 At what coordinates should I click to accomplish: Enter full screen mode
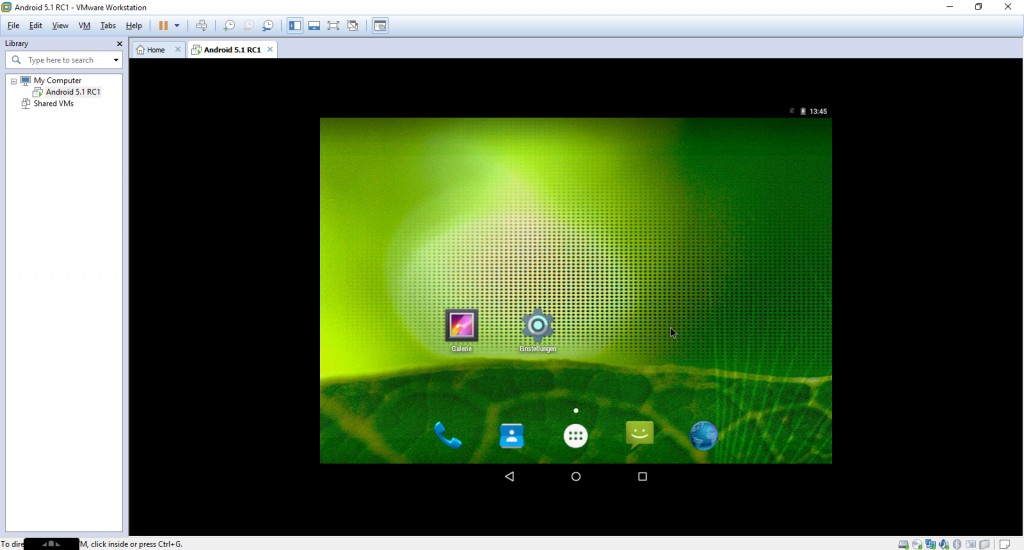[x=333, y=25]
